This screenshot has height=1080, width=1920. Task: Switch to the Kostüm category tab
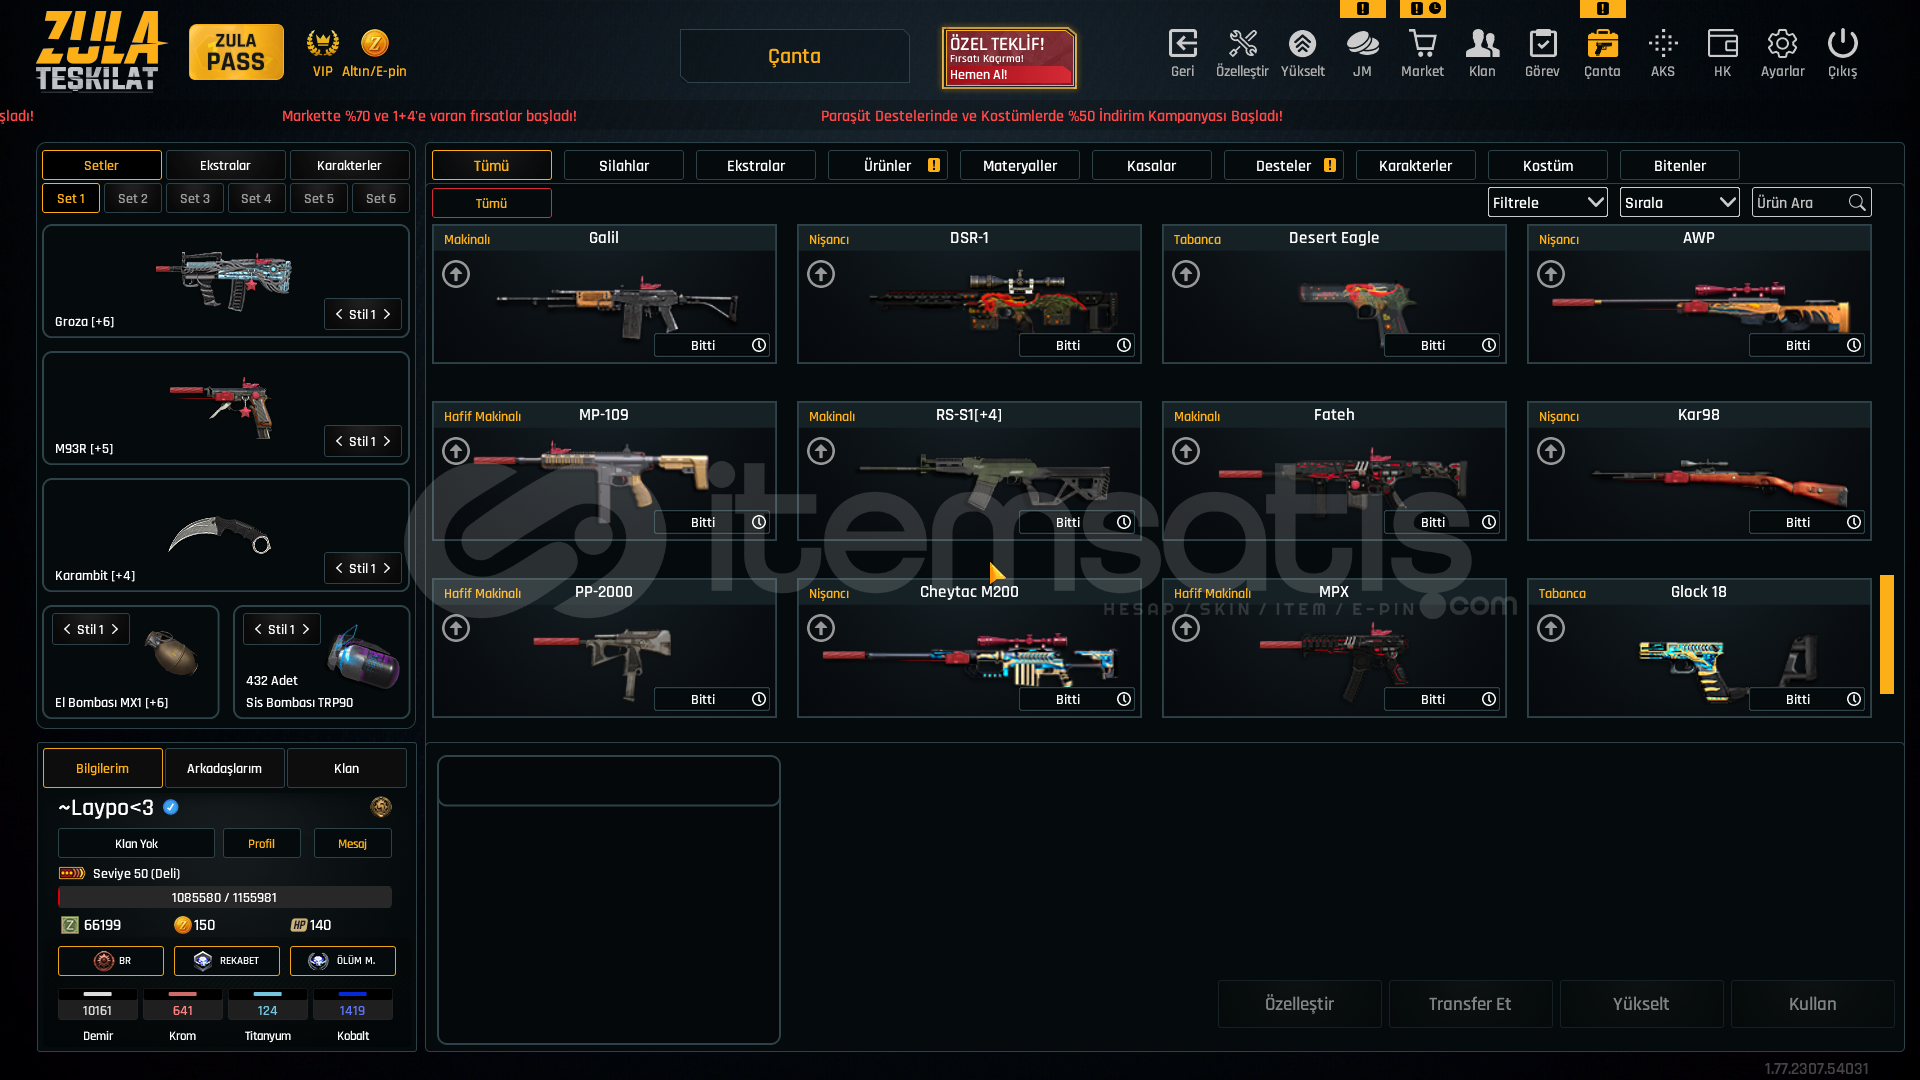point(1548,165)
